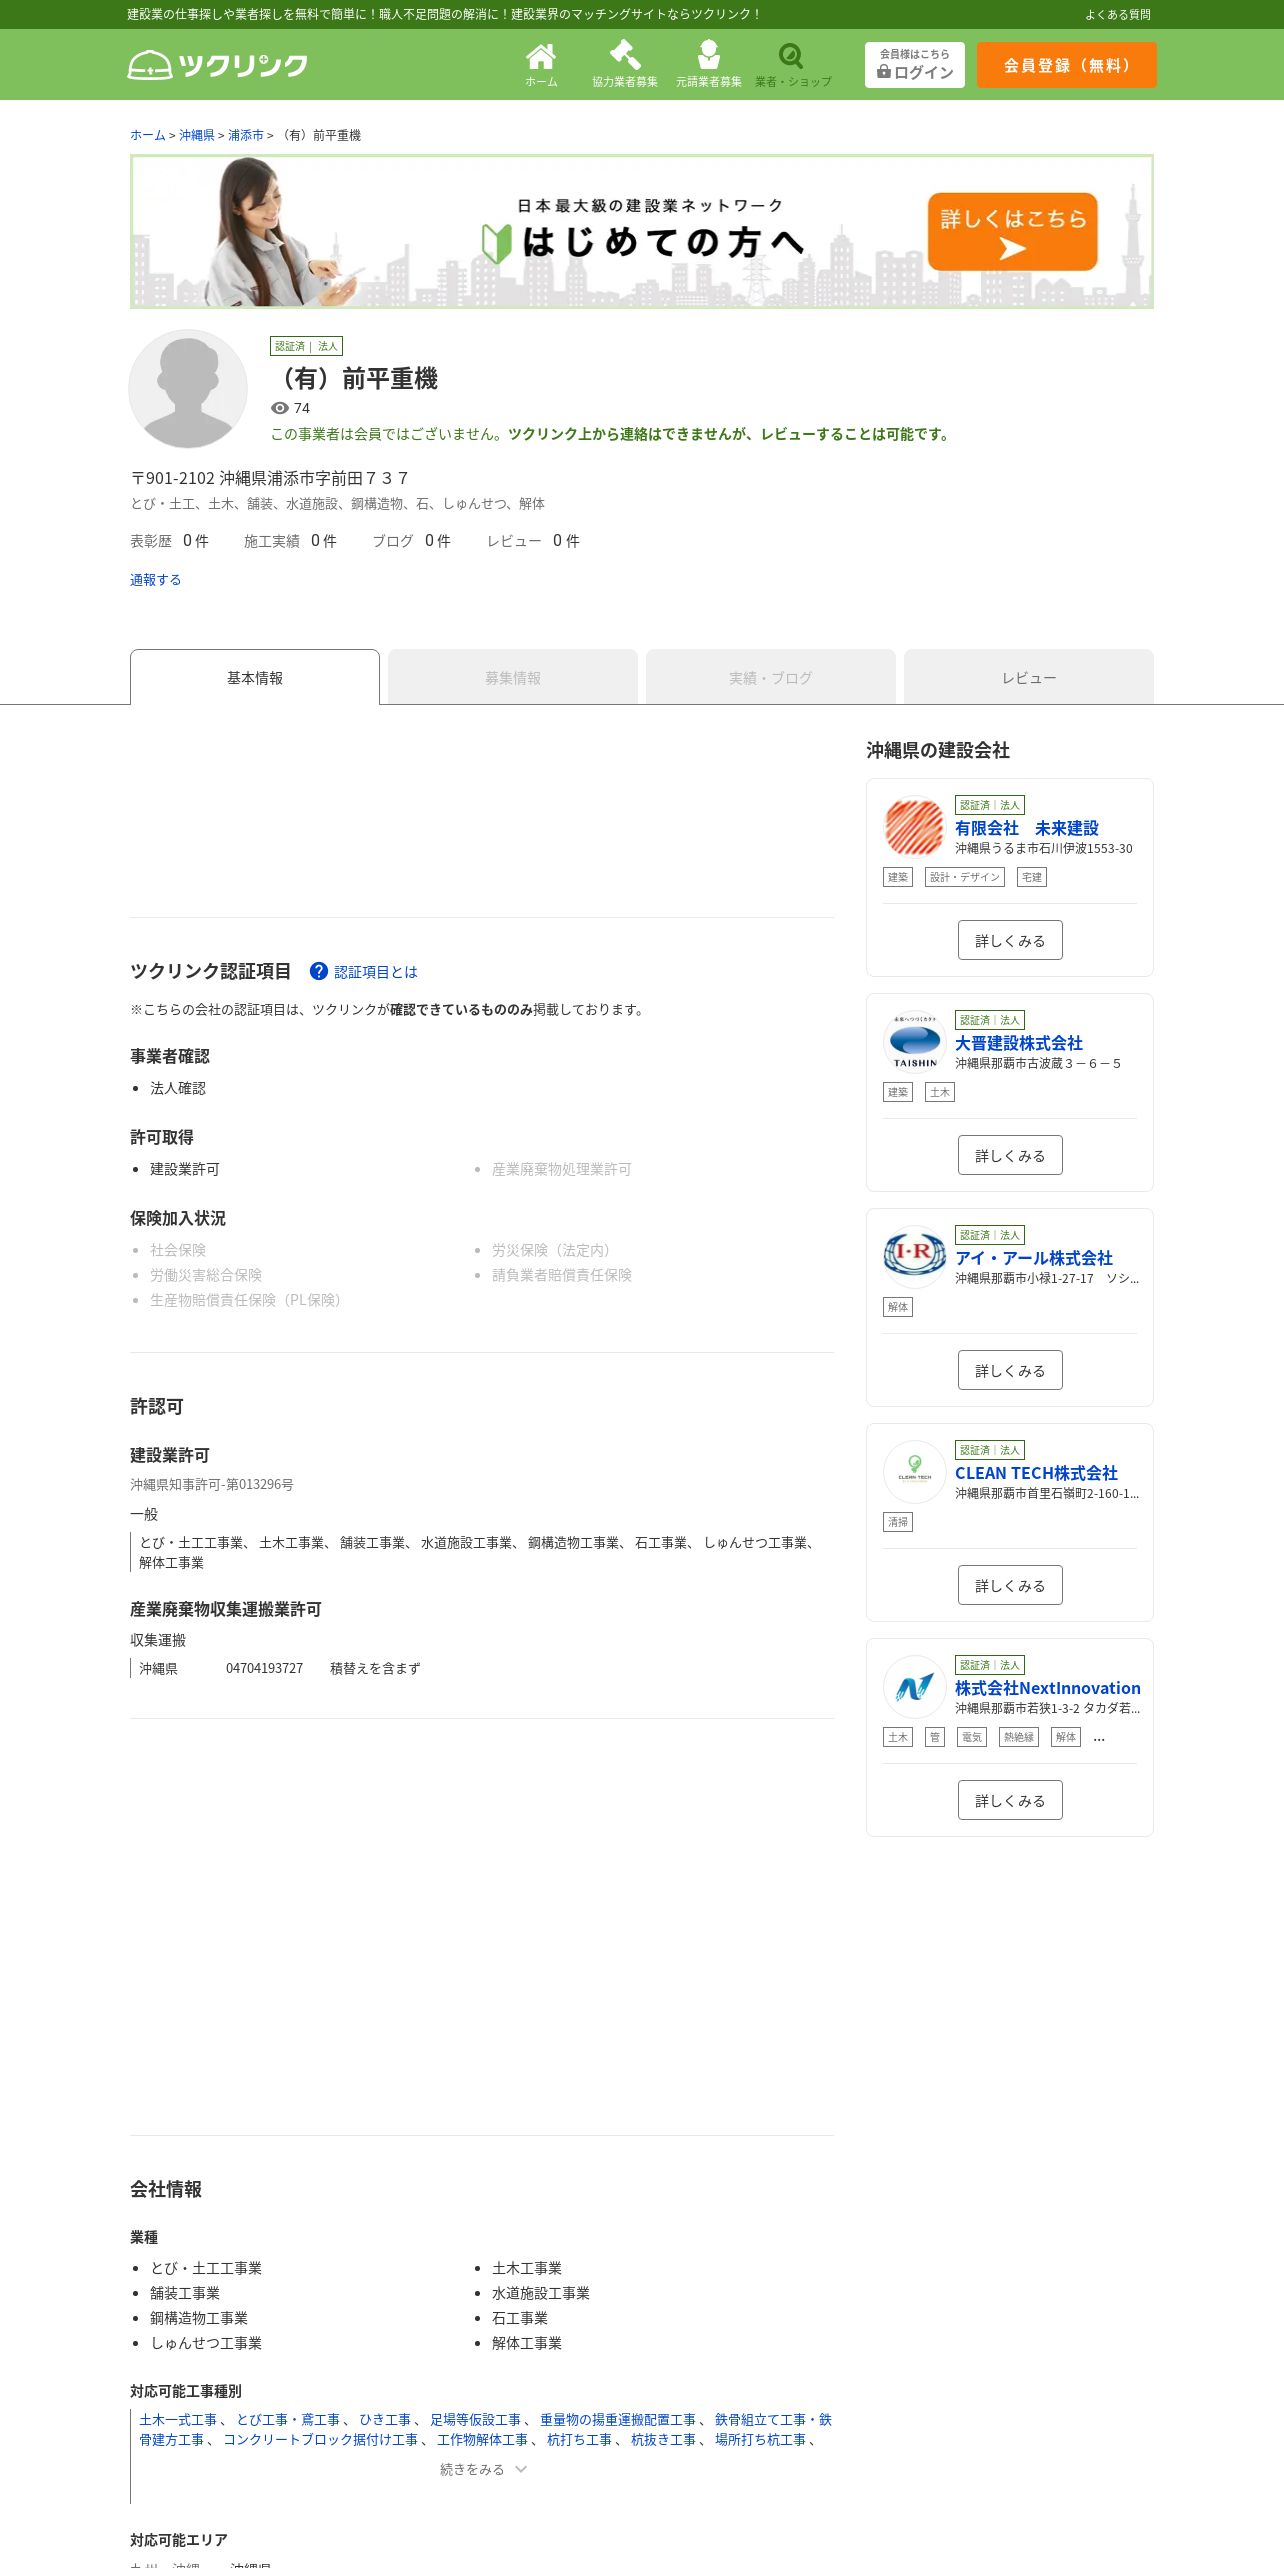Open 重量物の揚重運搬配置工事 link
This screenshot has width=1284, height=2568.
tap(618, 2420)
